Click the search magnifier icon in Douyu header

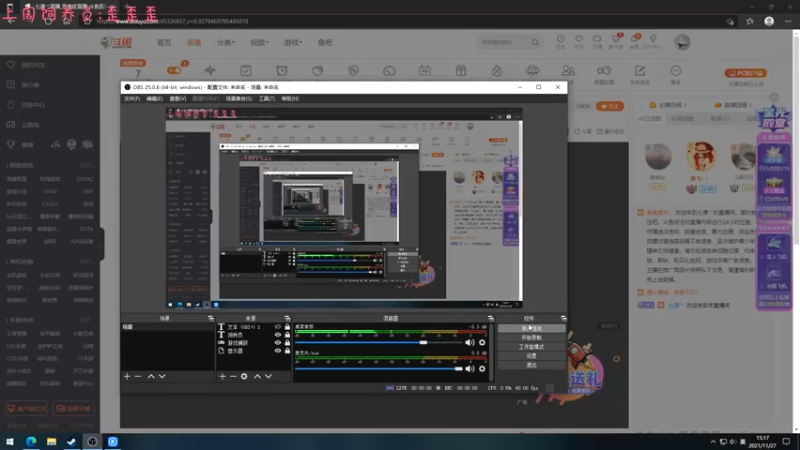[535, 42]
